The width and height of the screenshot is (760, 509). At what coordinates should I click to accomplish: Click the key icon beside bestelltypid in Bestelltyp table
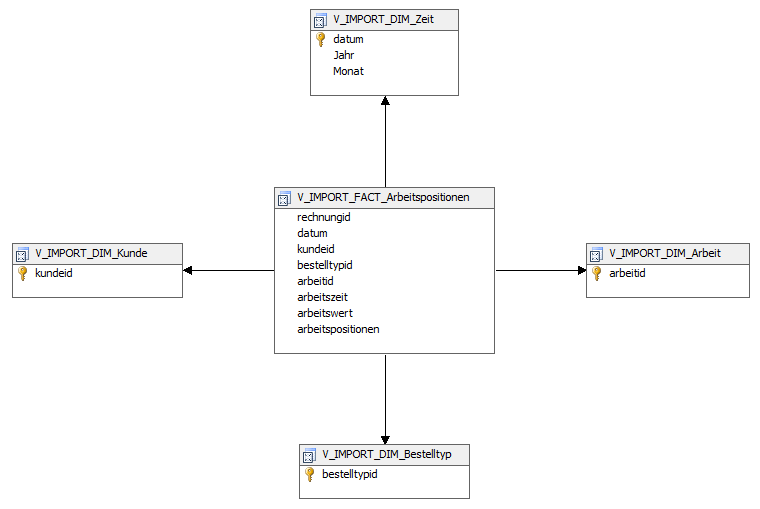coord(310,474)
